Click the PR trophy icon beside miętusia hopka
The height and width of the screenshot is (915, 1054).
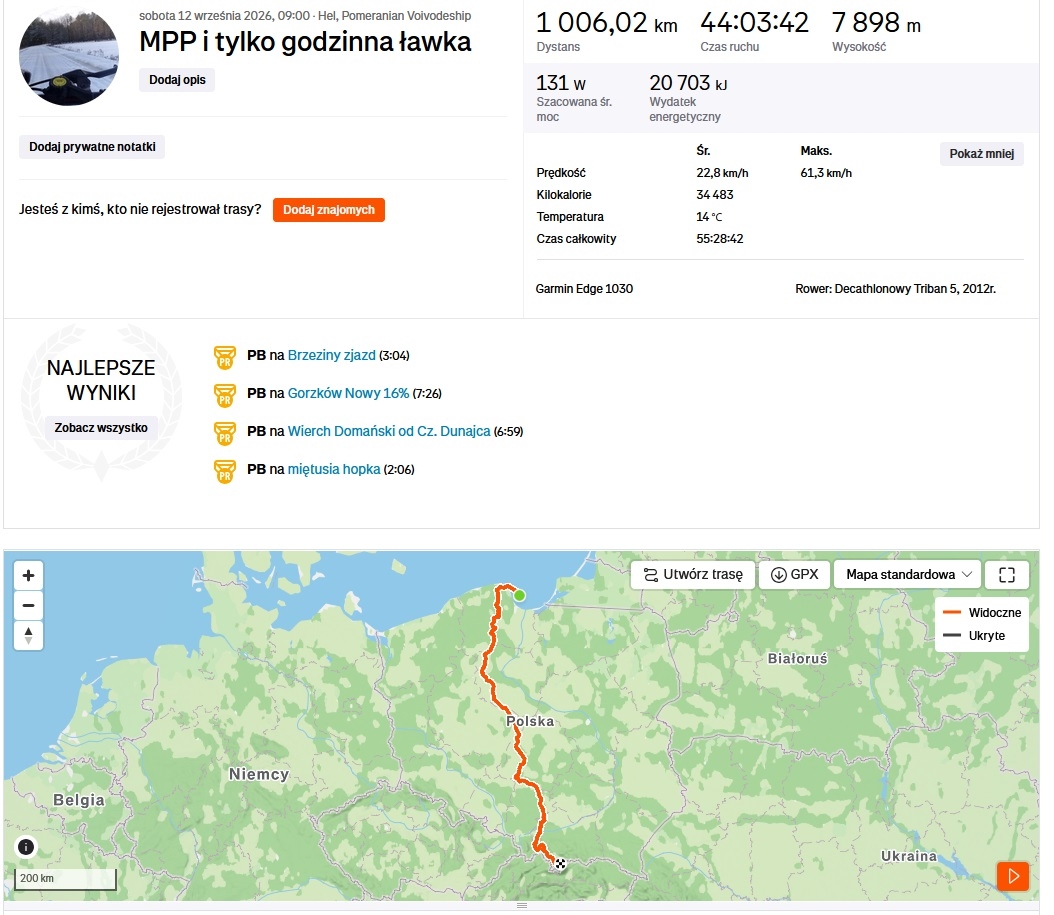(225, 471)
